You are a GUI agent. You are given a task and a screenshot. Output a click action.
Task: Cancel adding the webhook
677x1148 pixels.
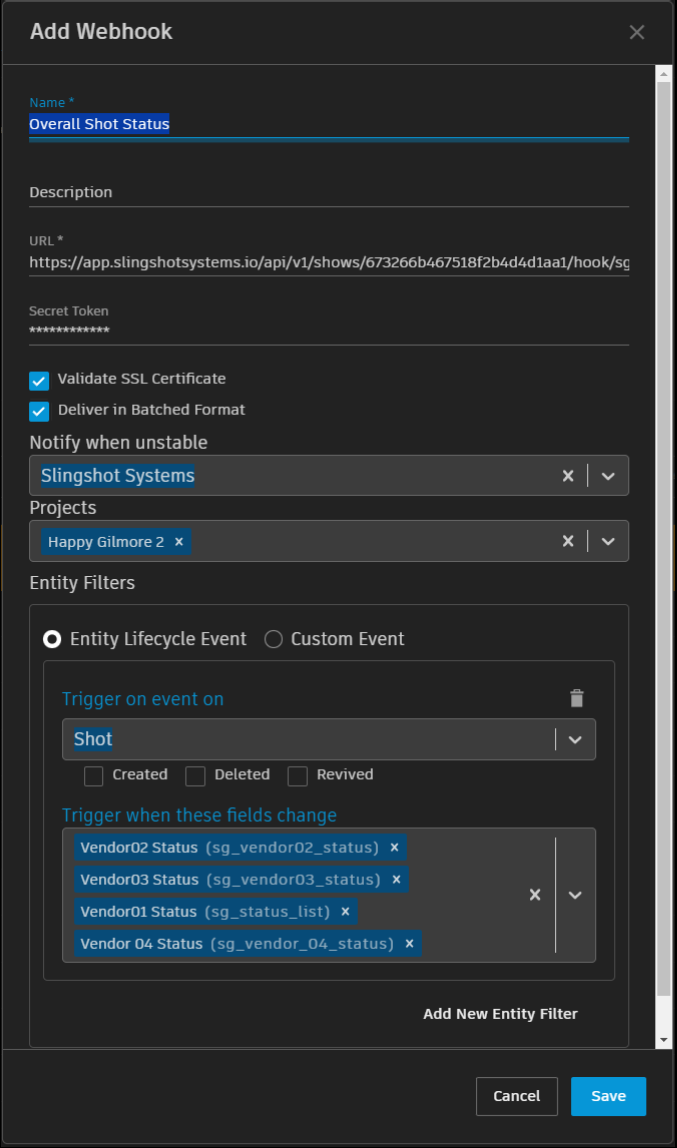[516, 1096]
